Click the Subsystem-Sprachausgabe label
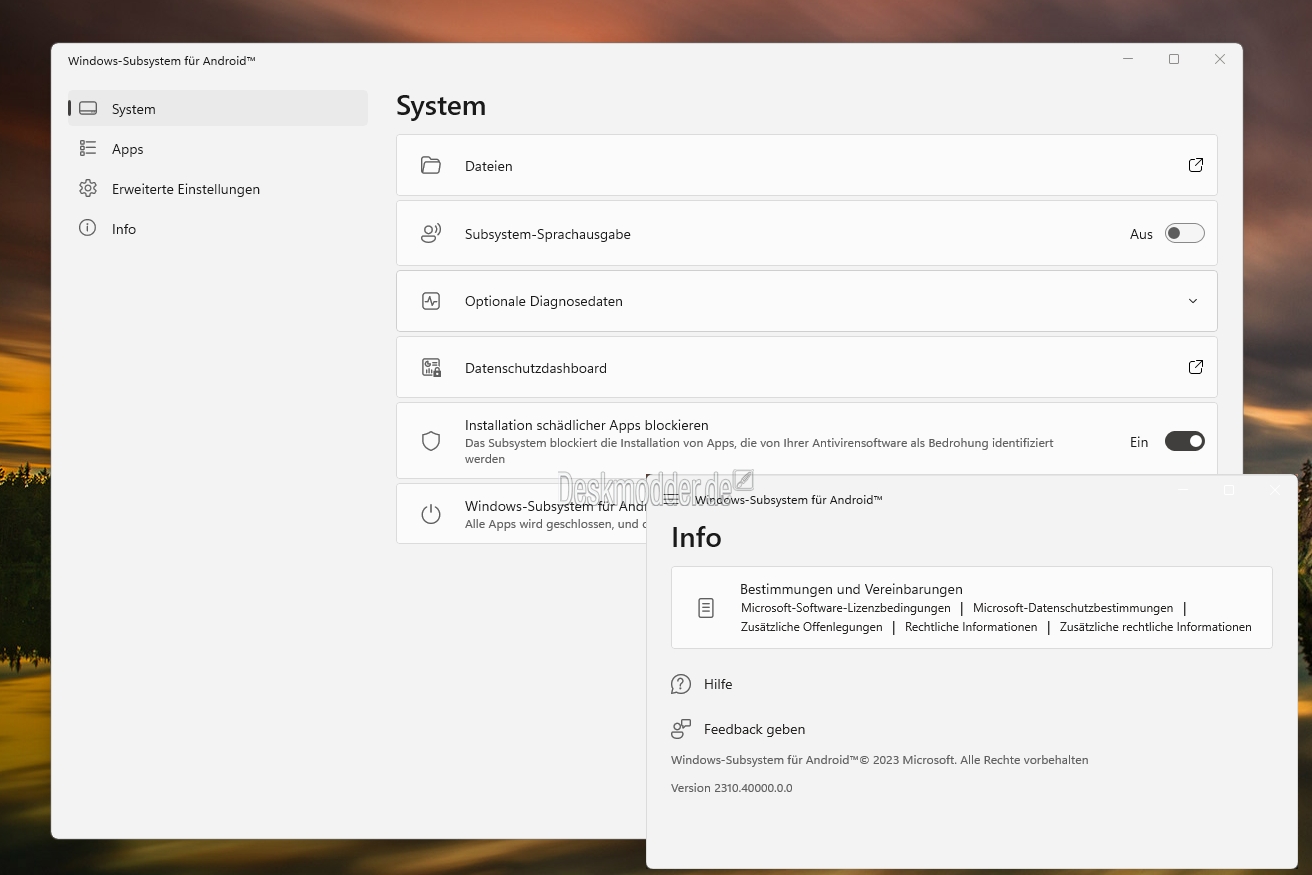 click(548, 234)
